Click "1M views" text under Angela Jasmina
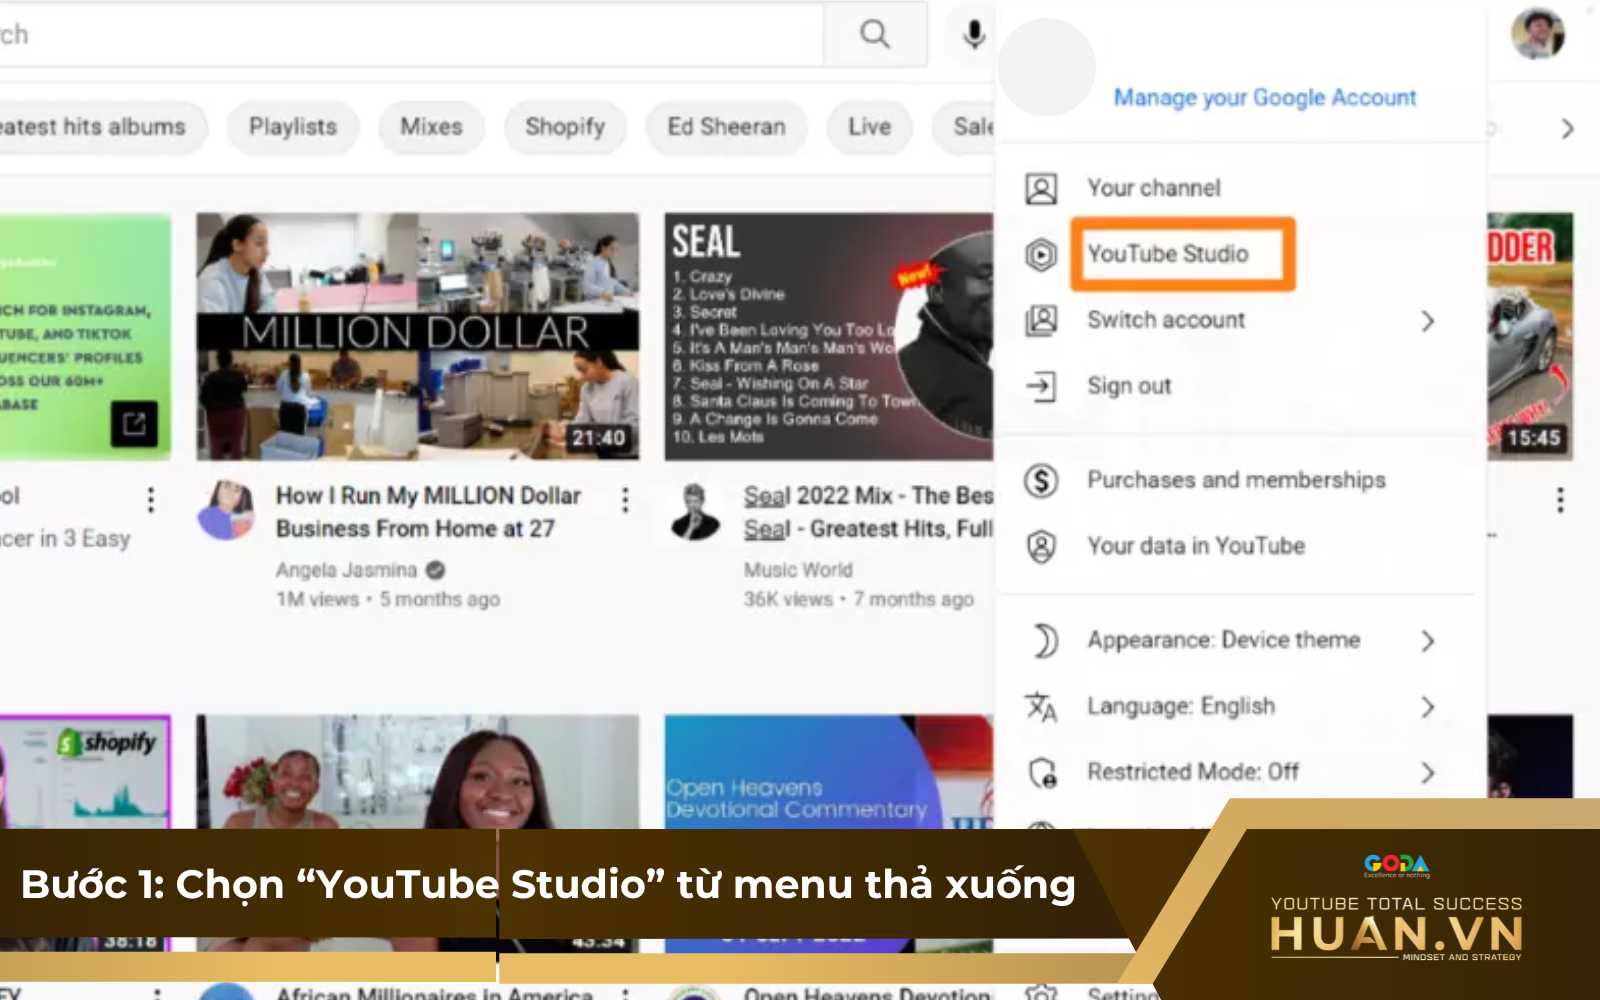This screenshot has height=1000, width=1600. pos(317,600)
